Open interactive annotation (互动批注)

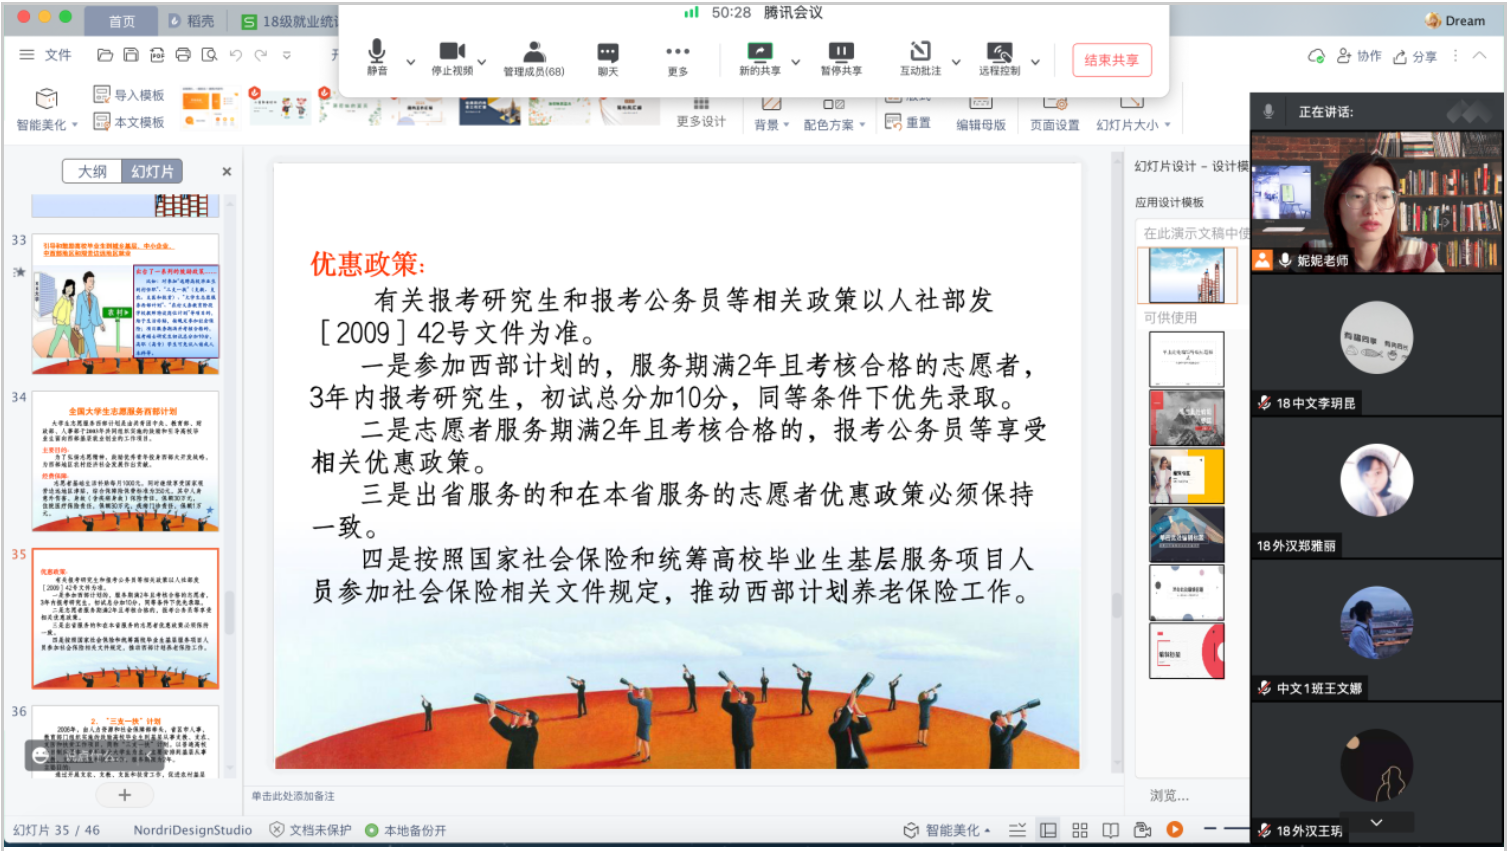(x=920, y=58)
